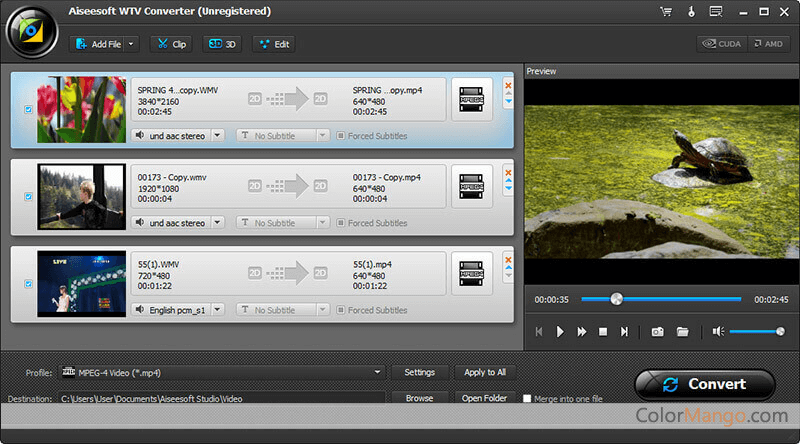Image resolution: width=800 pixels, height=444 pixels.
Task: Open English pcm_s1 audio track dropdown
Action: point(217,310)
